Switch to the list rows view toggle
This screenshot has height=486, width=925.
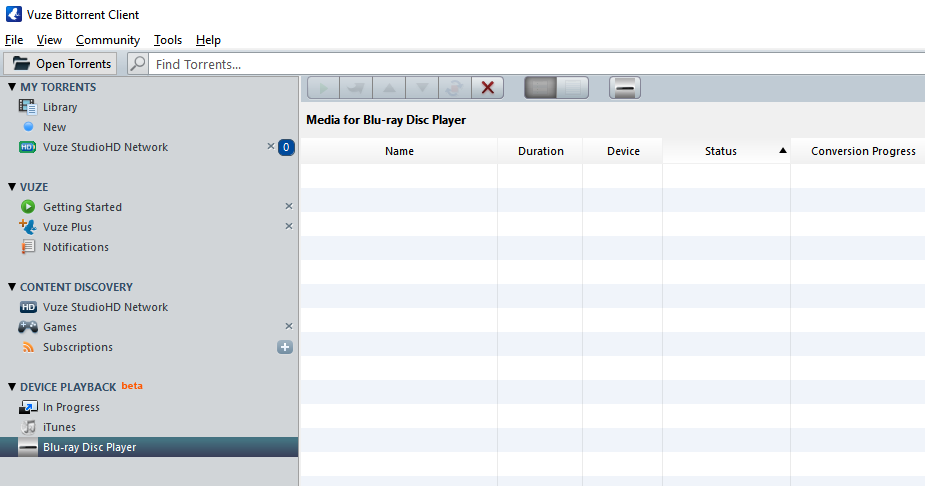573,88
